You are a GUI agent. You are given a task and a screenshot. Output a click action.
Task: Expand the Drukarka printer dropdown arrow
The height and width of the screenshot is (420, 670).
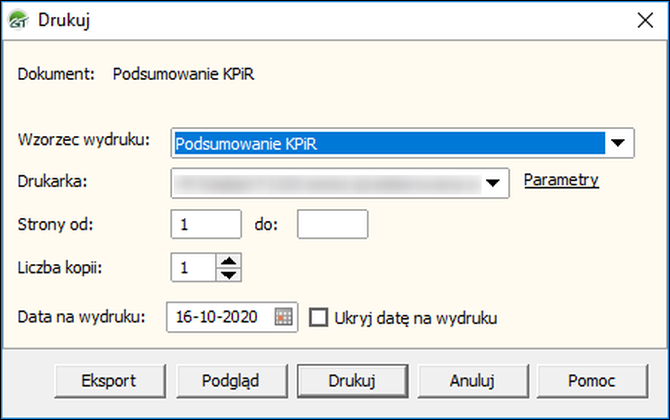492,183
